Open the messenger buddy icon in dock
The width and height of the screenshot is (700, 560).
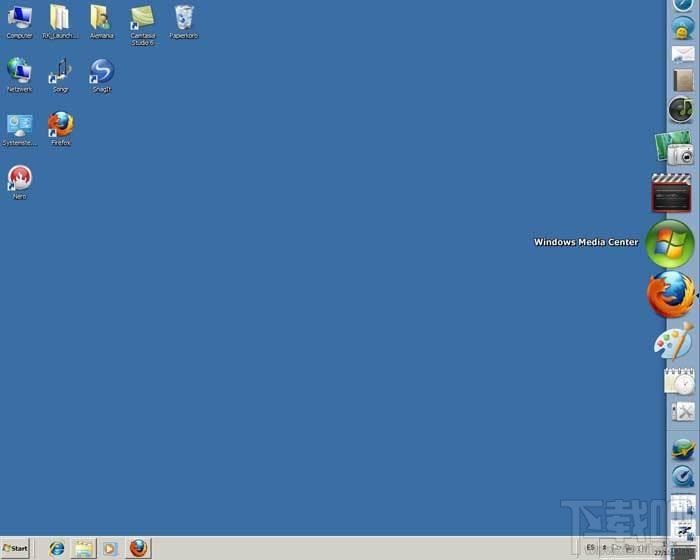682,28
